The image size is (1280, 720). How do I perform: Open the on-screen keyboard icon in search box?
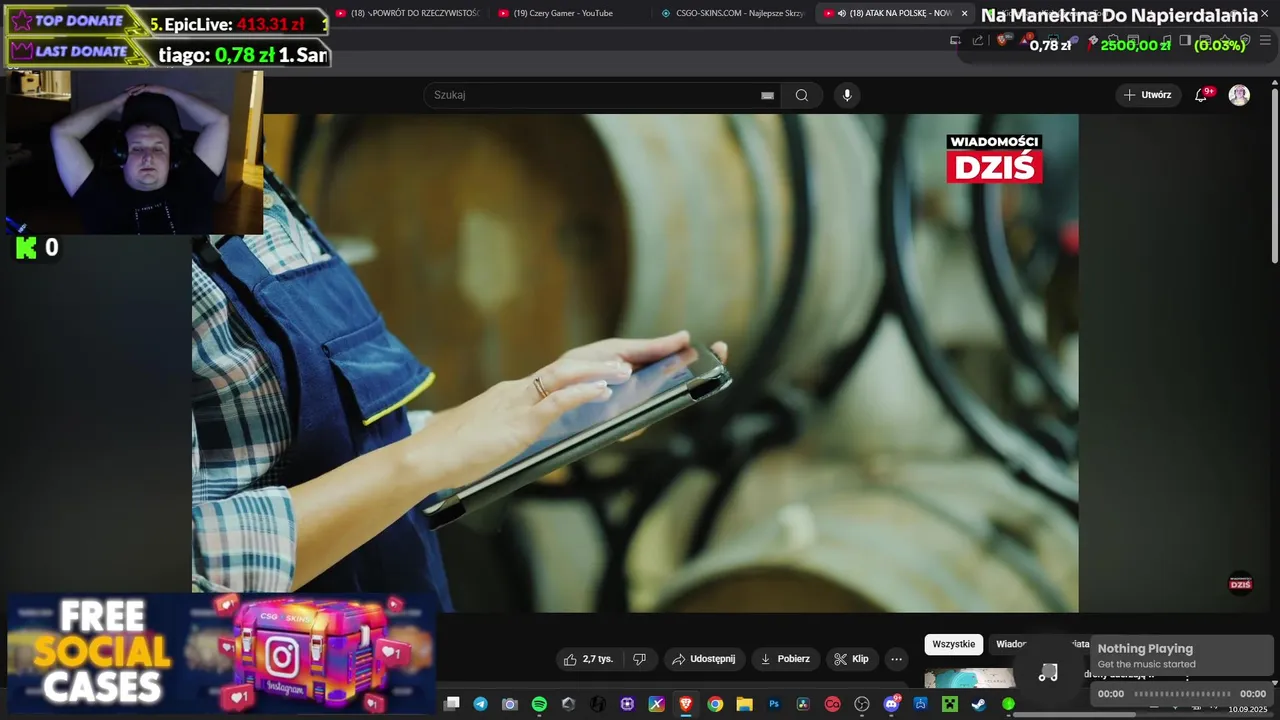click(767, 95)
